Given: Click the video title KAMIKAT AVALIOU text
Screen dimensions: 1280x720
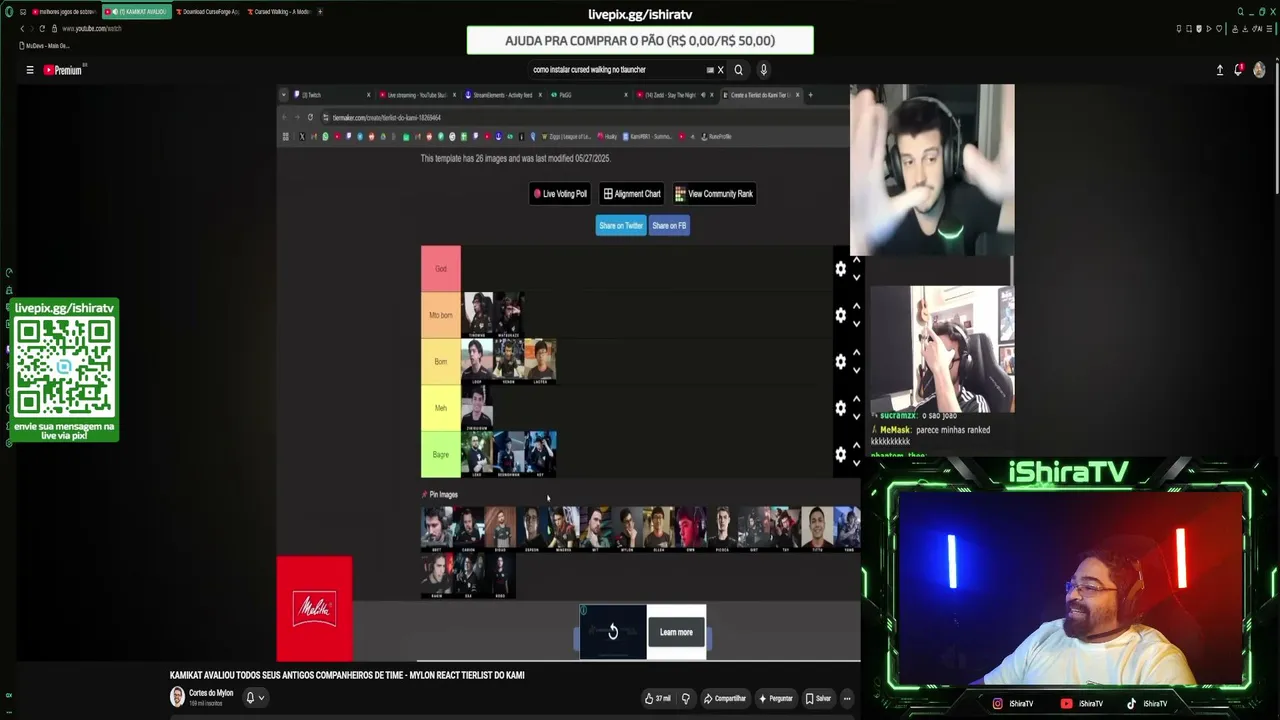Looking at the screenshot, I should pyautogui.click(x=347, y=675).
